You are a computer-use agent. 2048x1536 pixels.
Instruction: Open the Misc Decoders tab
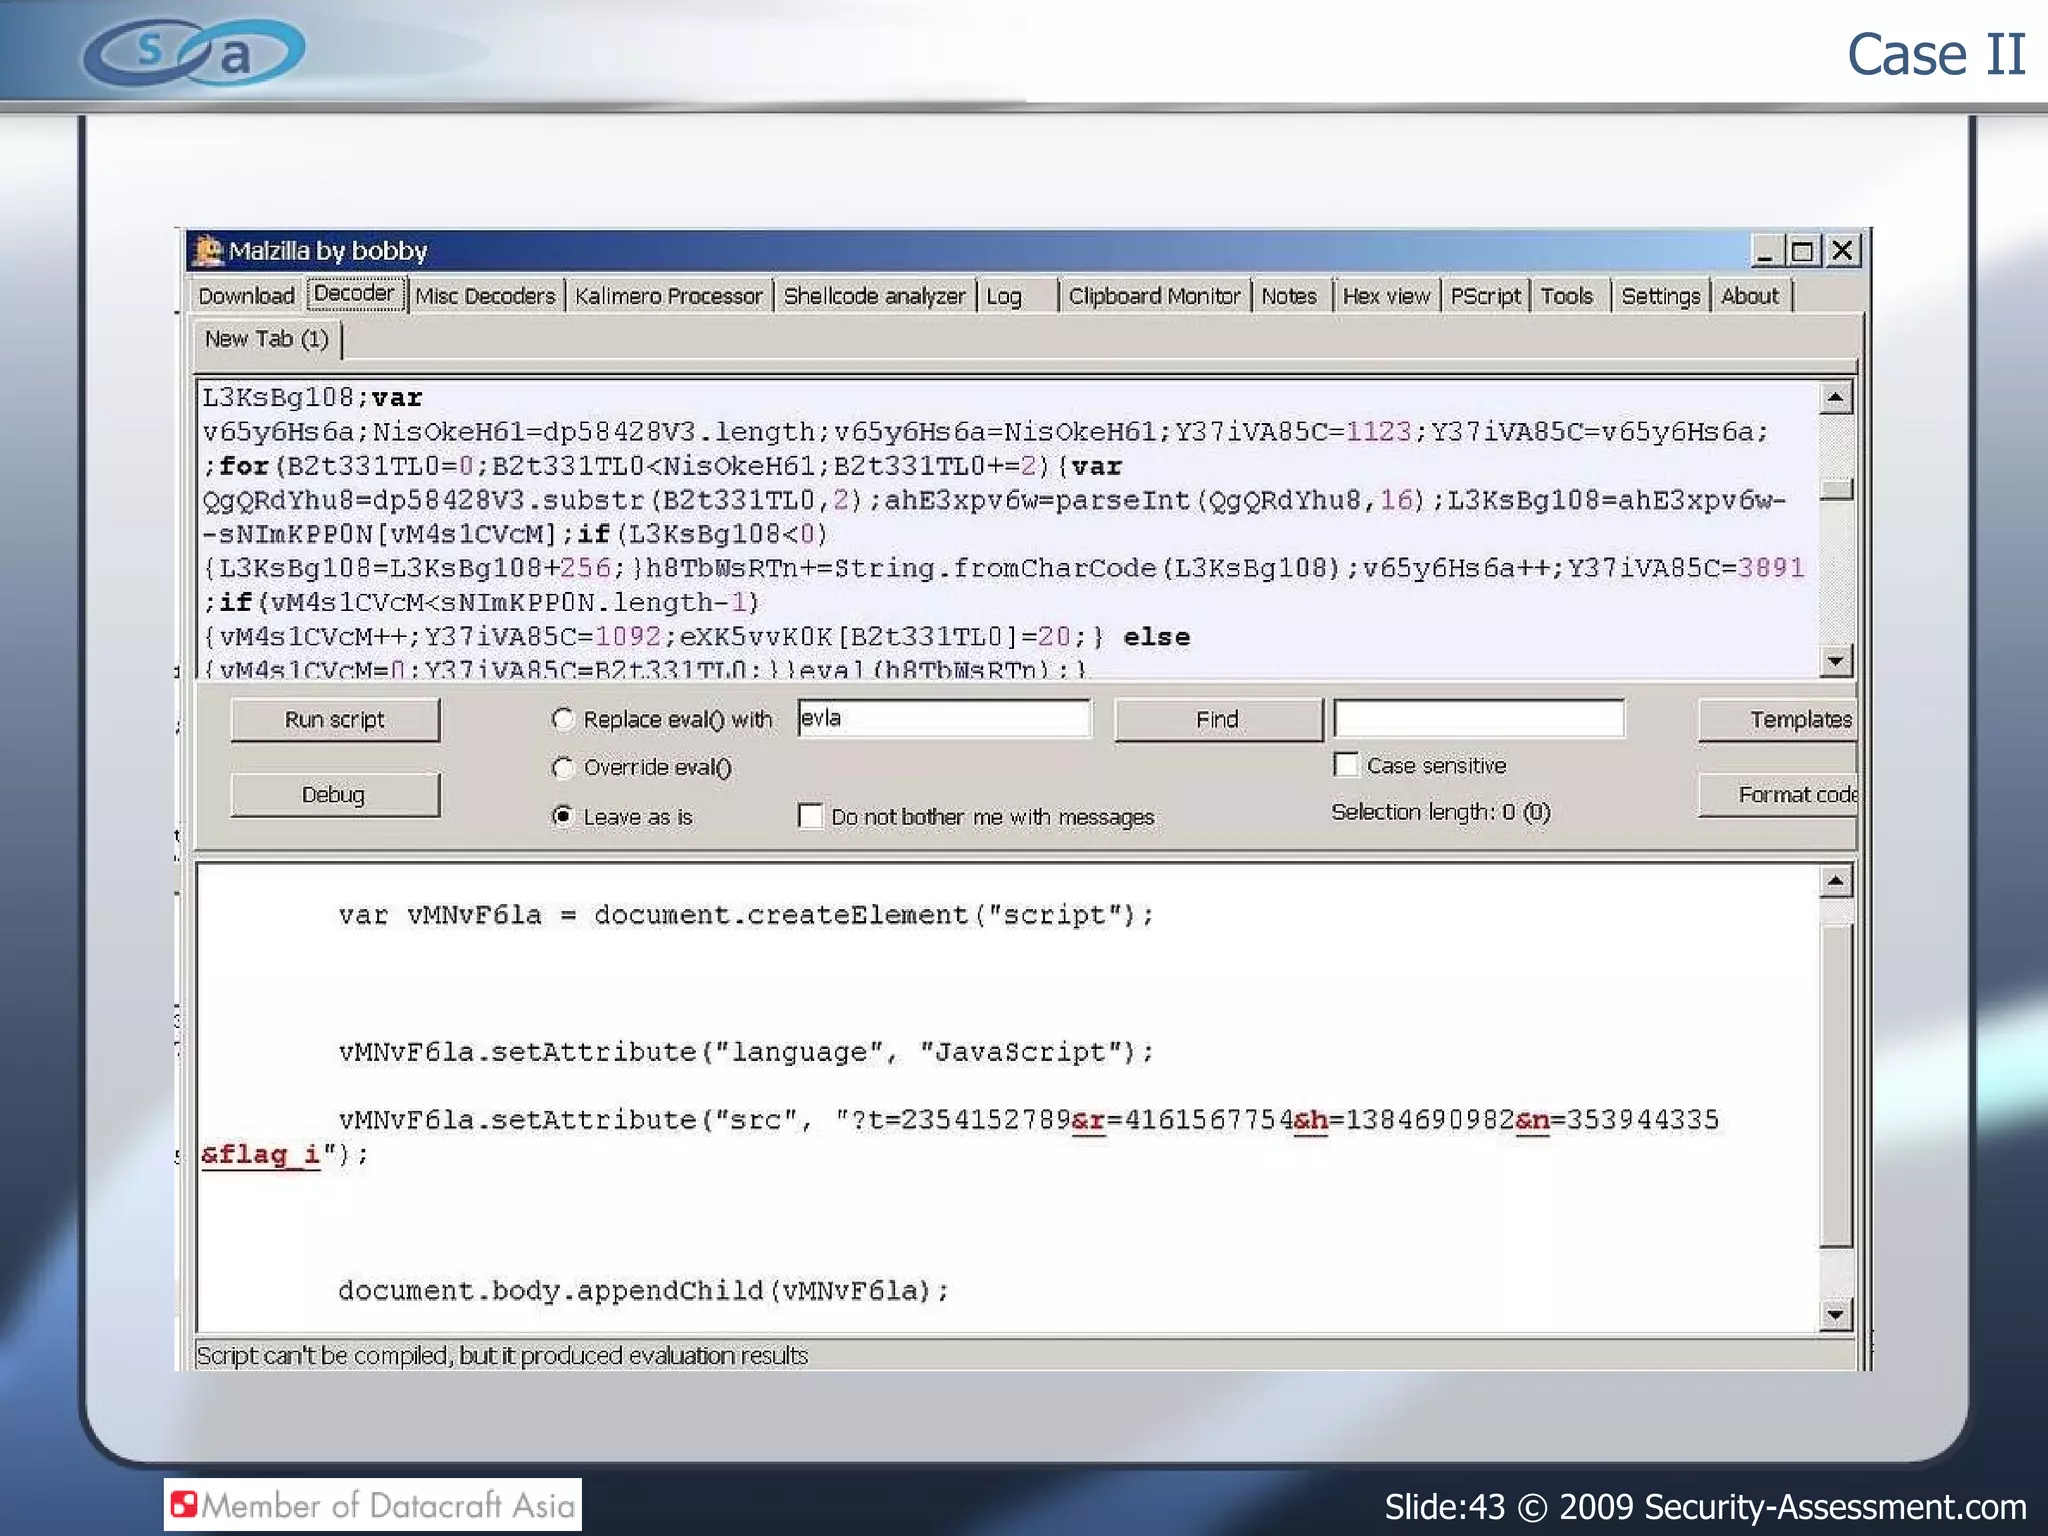pos(485,296)
